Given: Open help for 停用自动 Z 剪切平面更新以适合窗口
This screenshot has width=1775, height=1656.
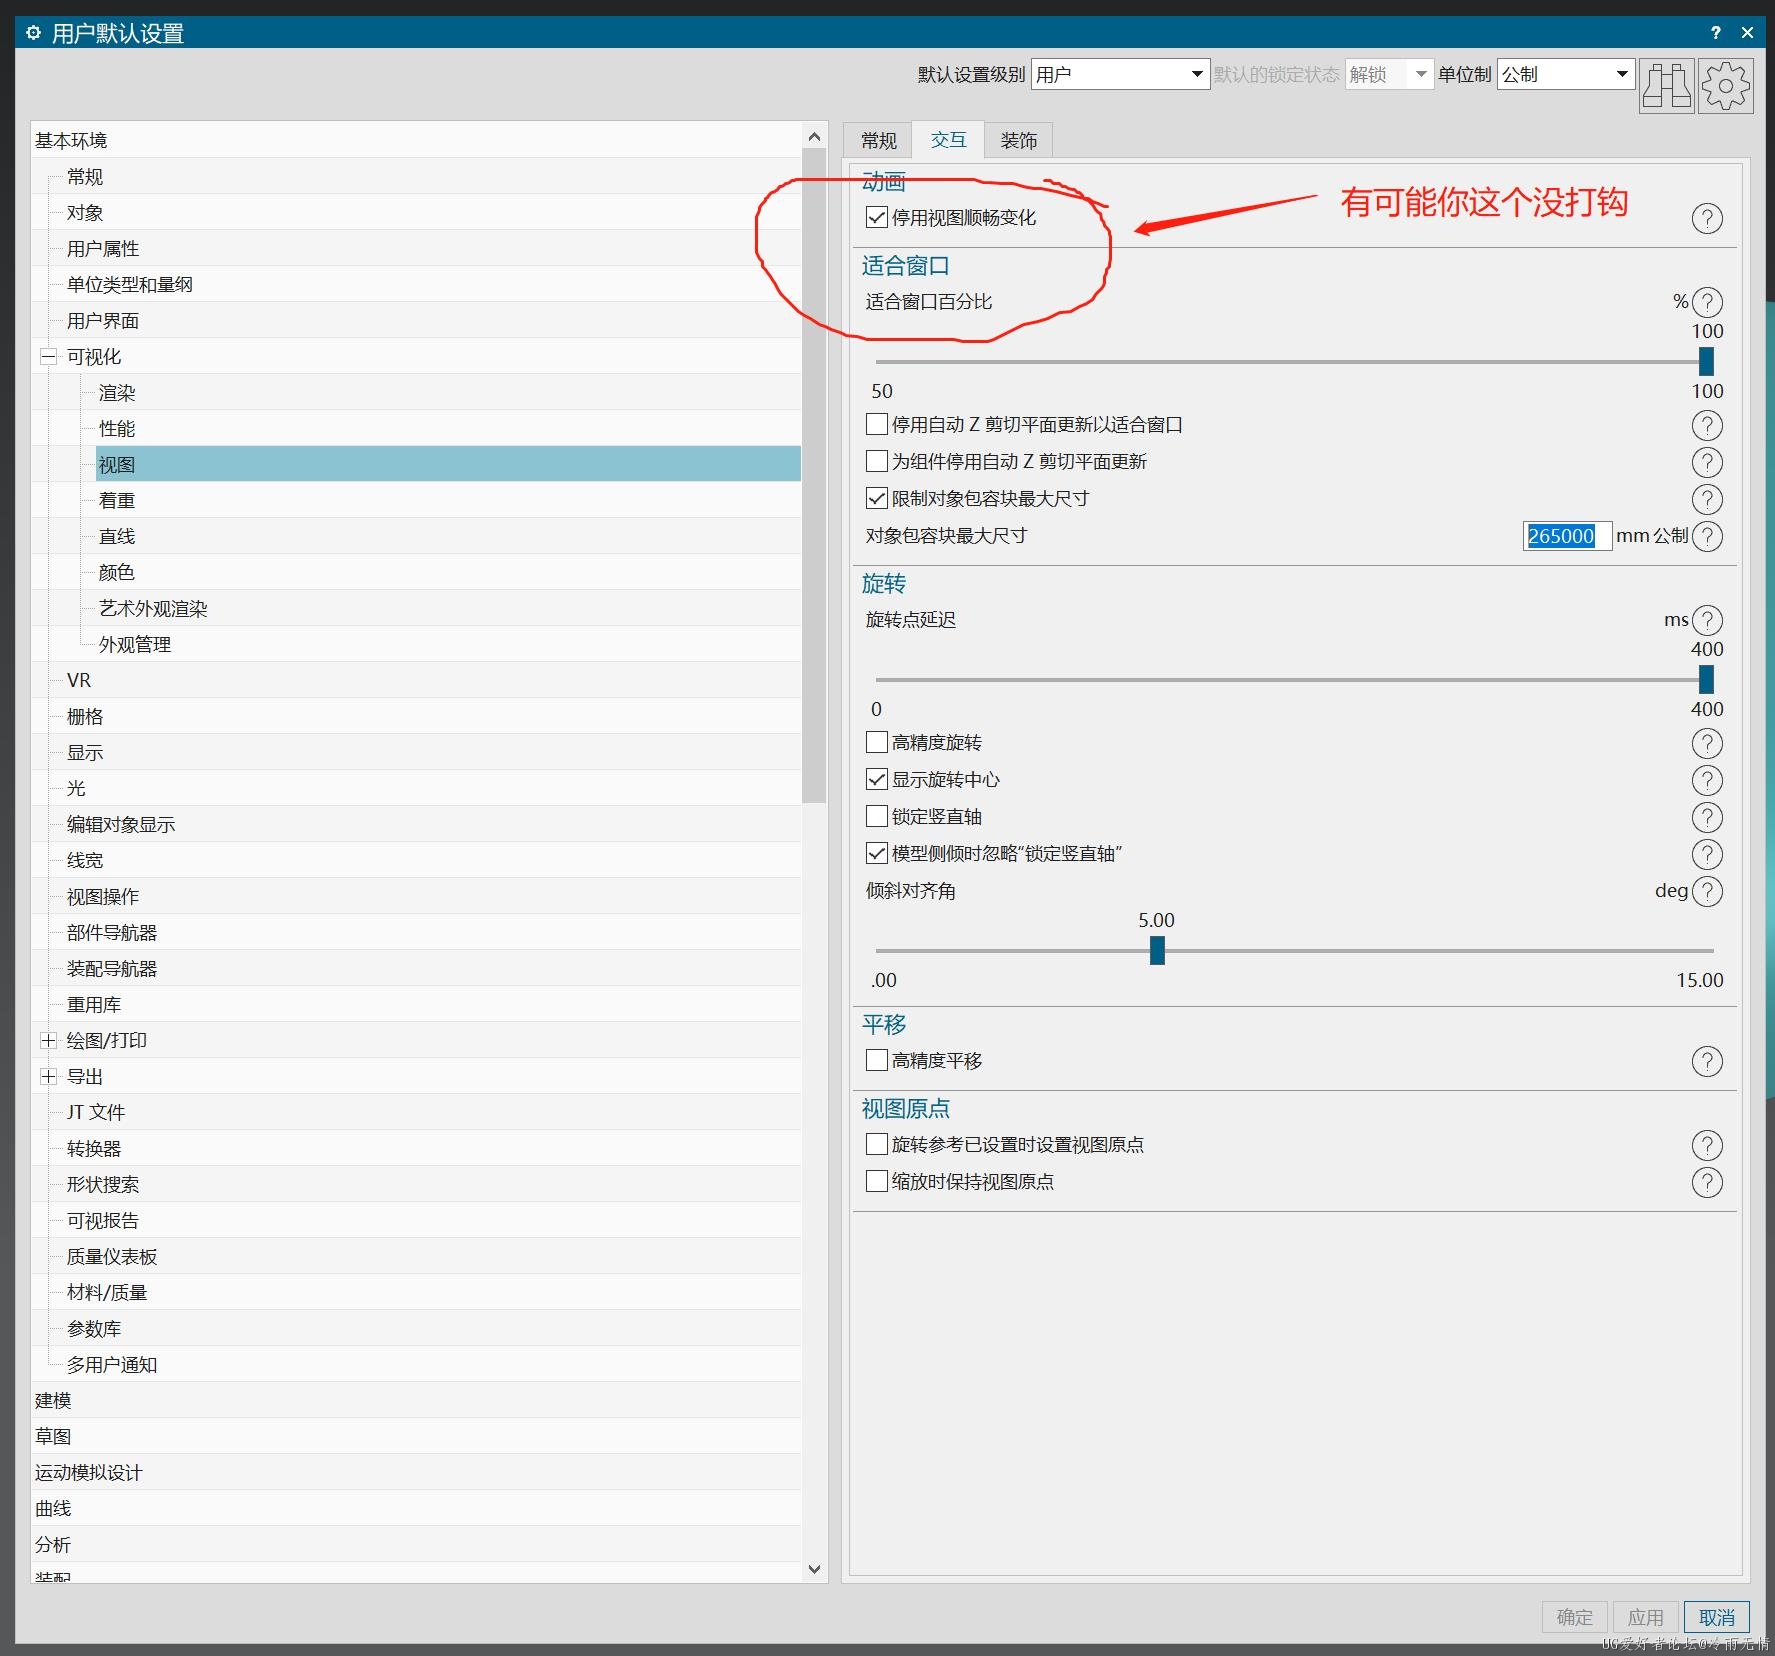Looking at the screenshot, I should 1707,426.
